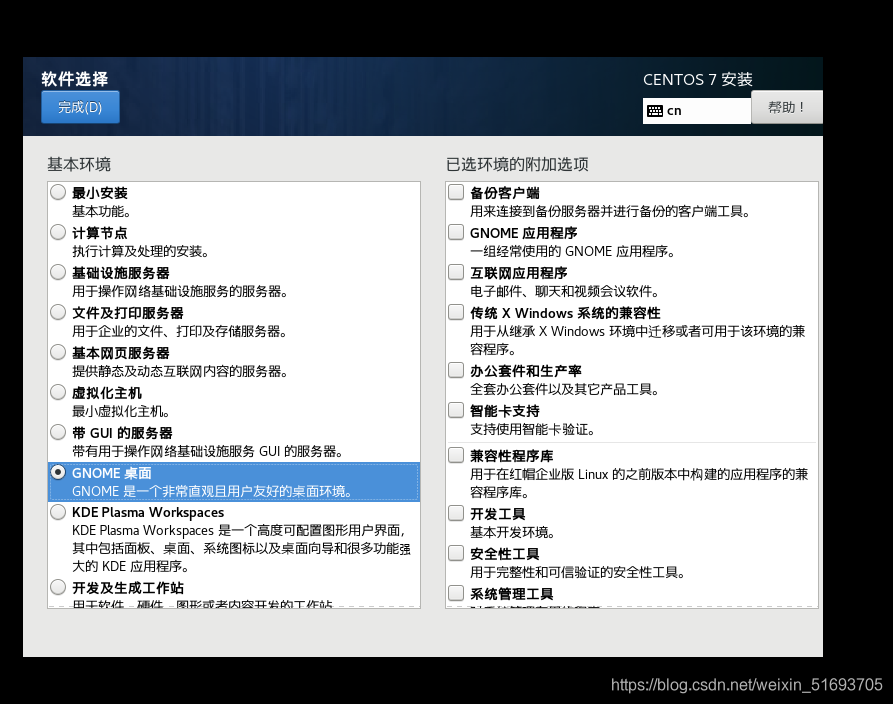Enable 智能卡支持 checkbox

(456, 410)
